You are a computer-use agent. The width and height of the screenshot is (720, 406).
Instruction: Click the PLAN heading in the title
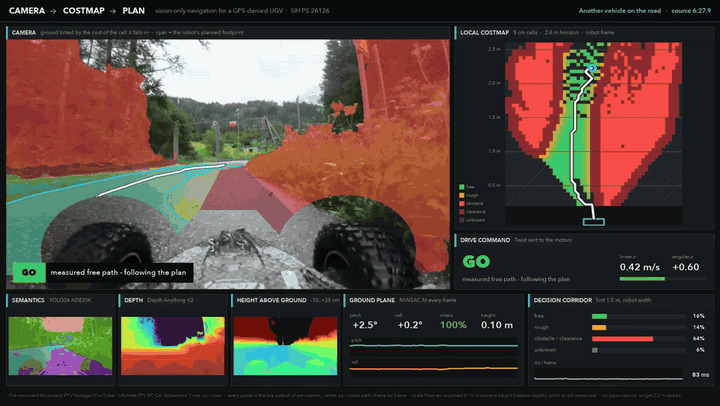click(x=134, y=11)
